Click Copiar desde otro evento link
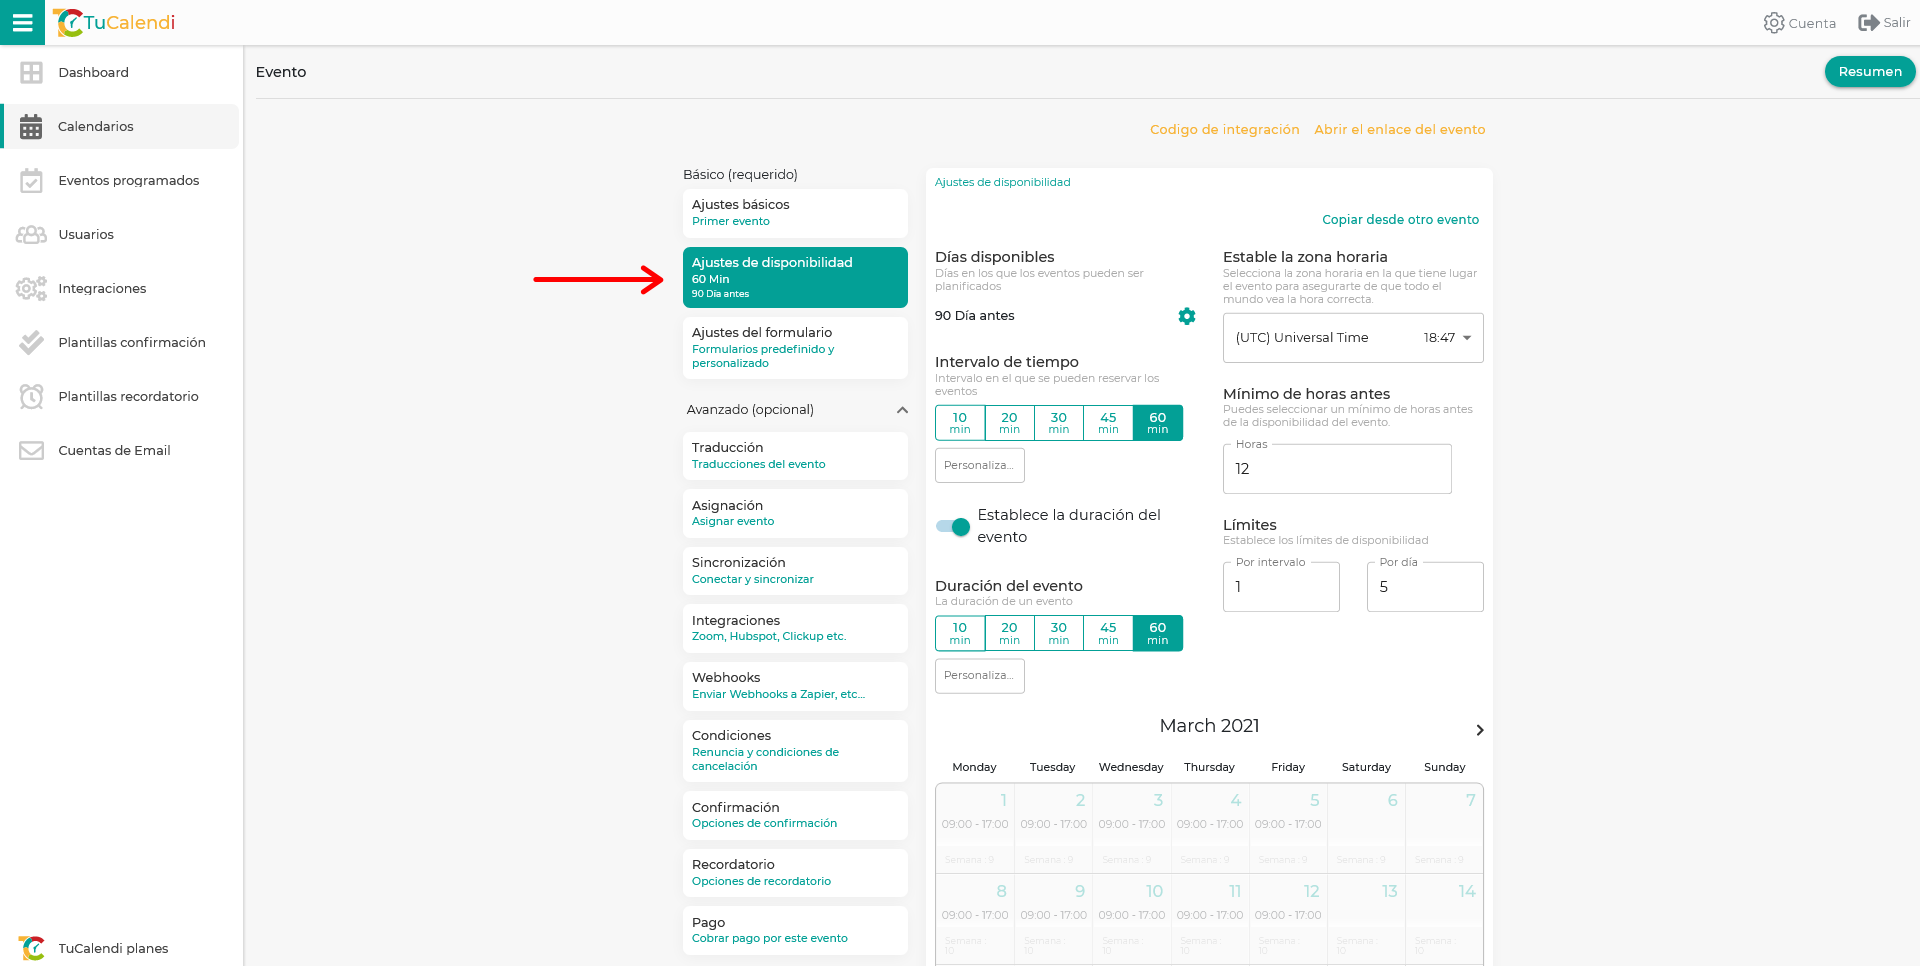 click(1399, 220)
